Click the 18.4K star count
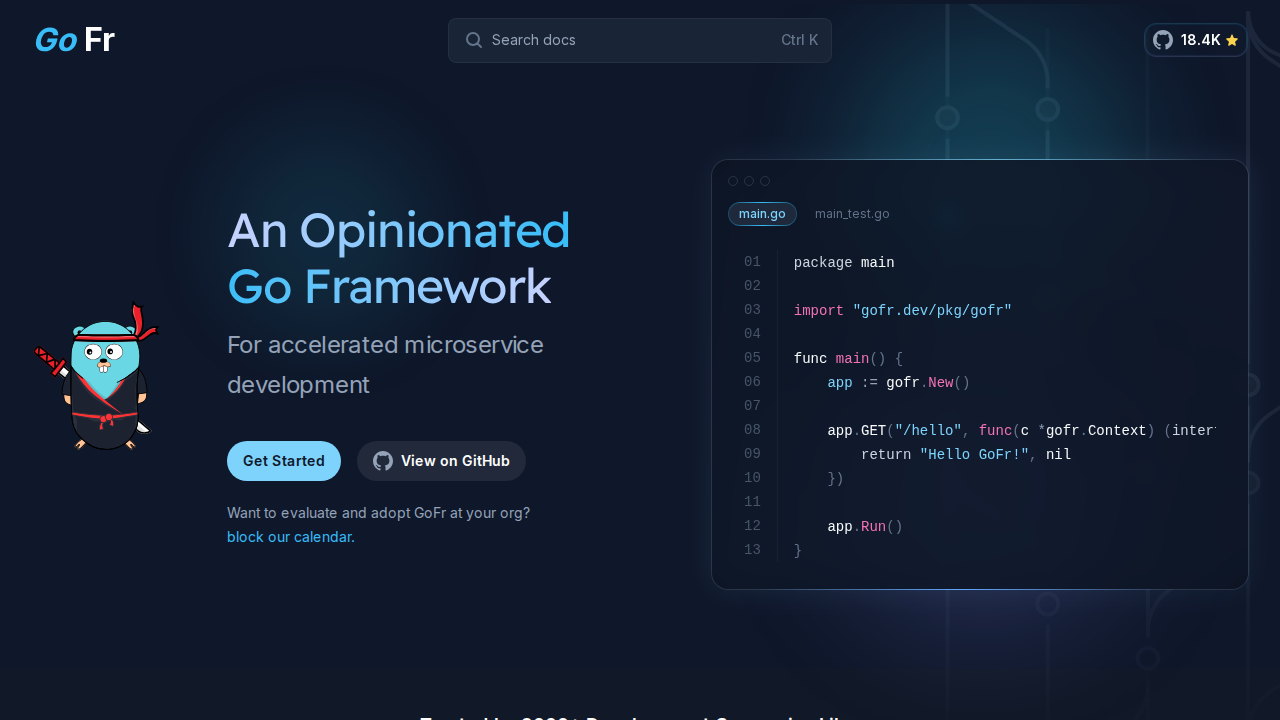The width and height of the screenshot is (1280, 720). coord(1200,40)
